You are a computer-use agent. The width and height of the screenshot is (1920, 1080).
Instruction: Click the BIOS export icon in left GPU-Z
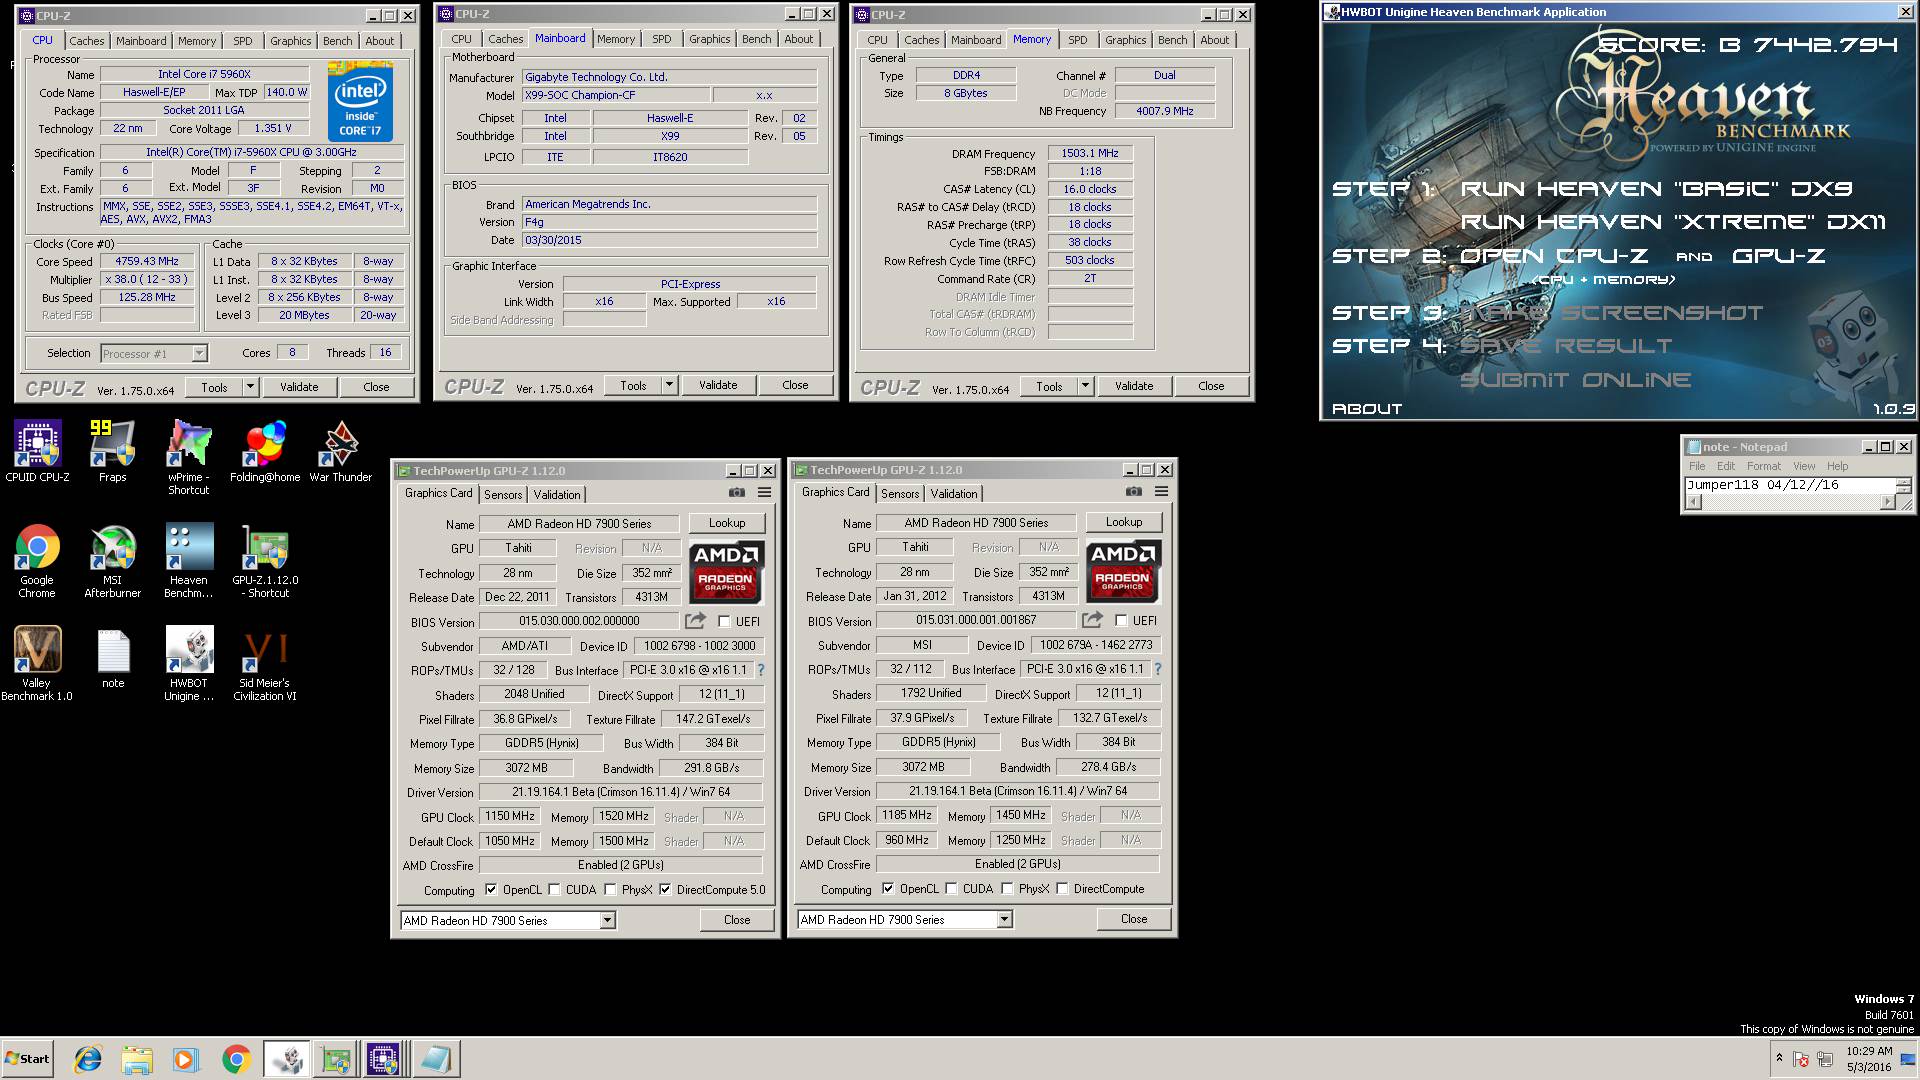[x=696, y=620]
